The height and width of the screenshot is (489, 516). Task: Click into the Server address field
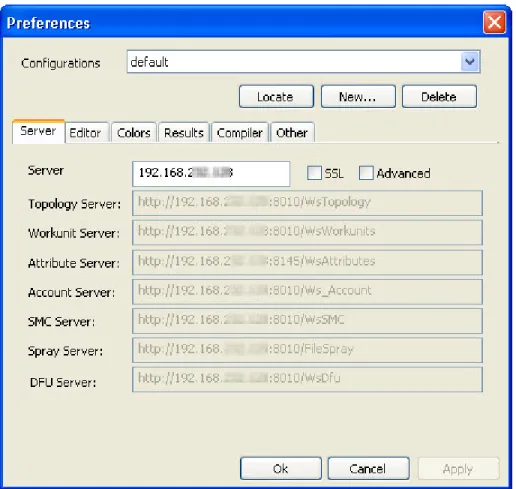click(211, 174)
